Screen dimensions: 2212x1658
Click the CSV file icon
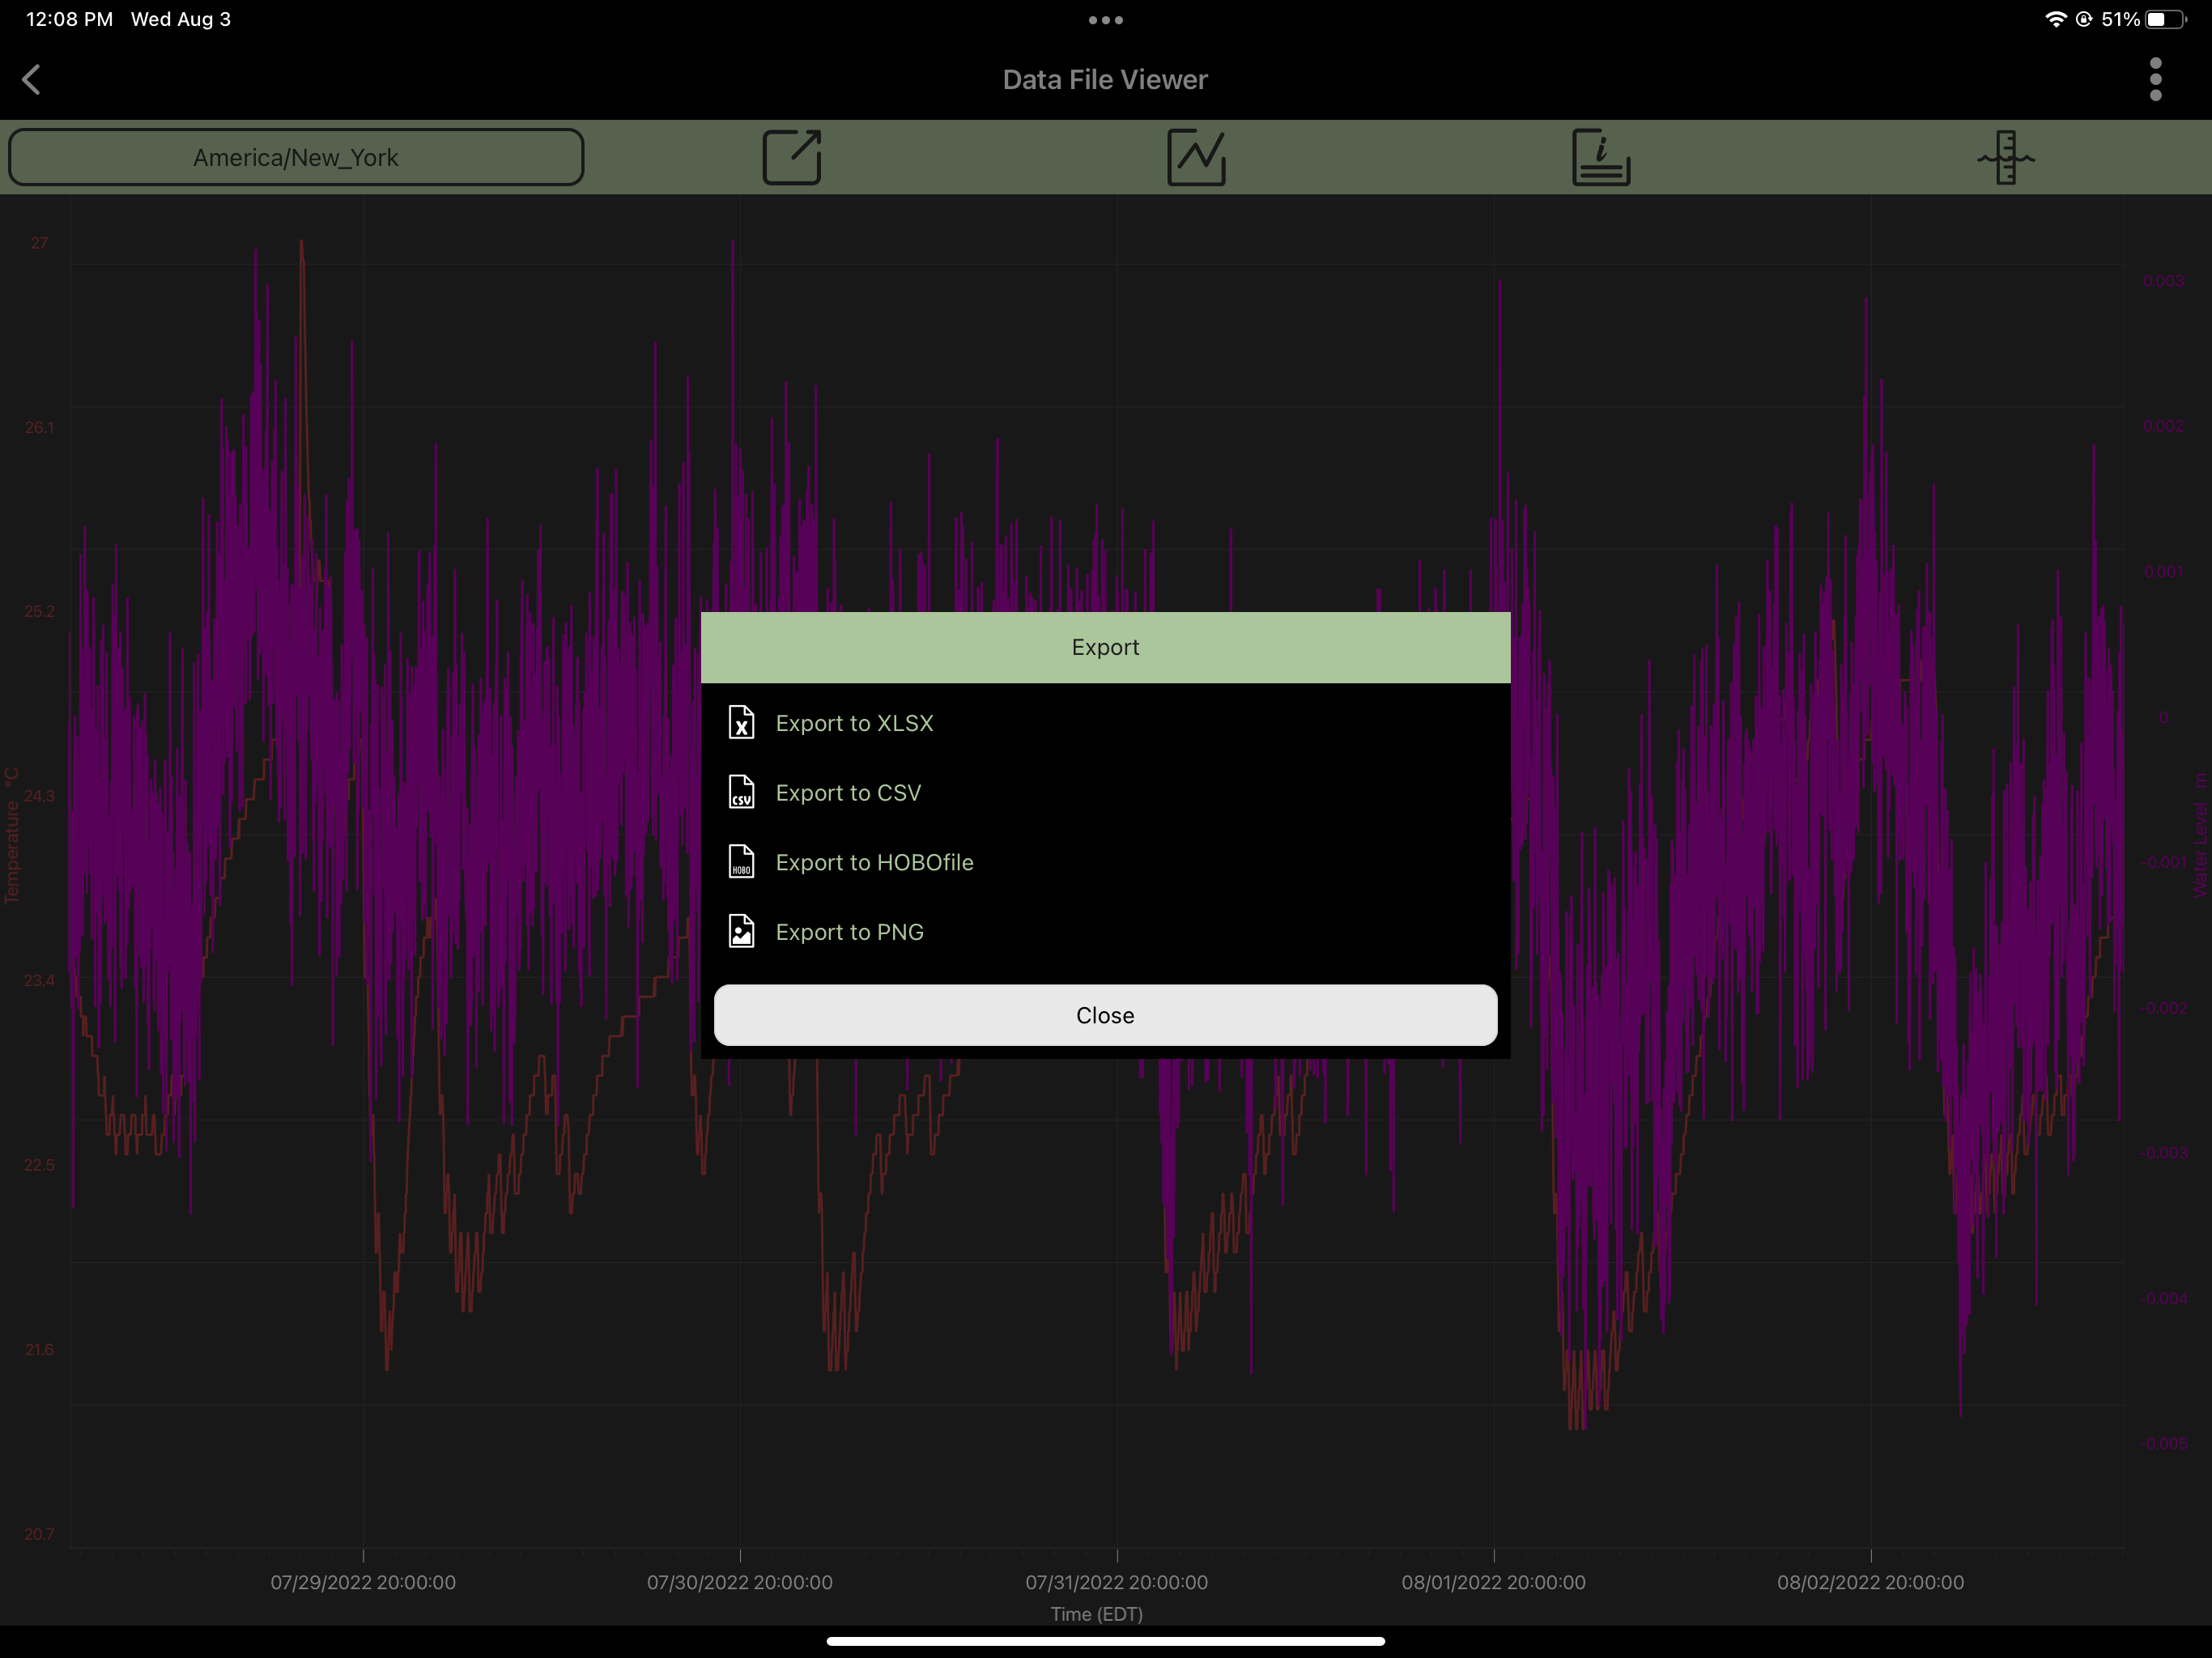[x=741, y=792]
